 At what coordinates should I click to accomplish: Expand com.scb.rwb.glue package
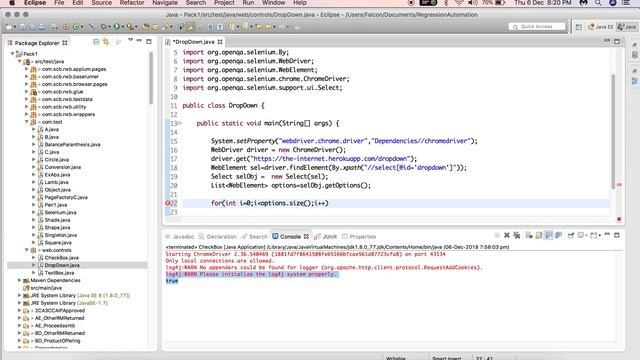(27, 91)
